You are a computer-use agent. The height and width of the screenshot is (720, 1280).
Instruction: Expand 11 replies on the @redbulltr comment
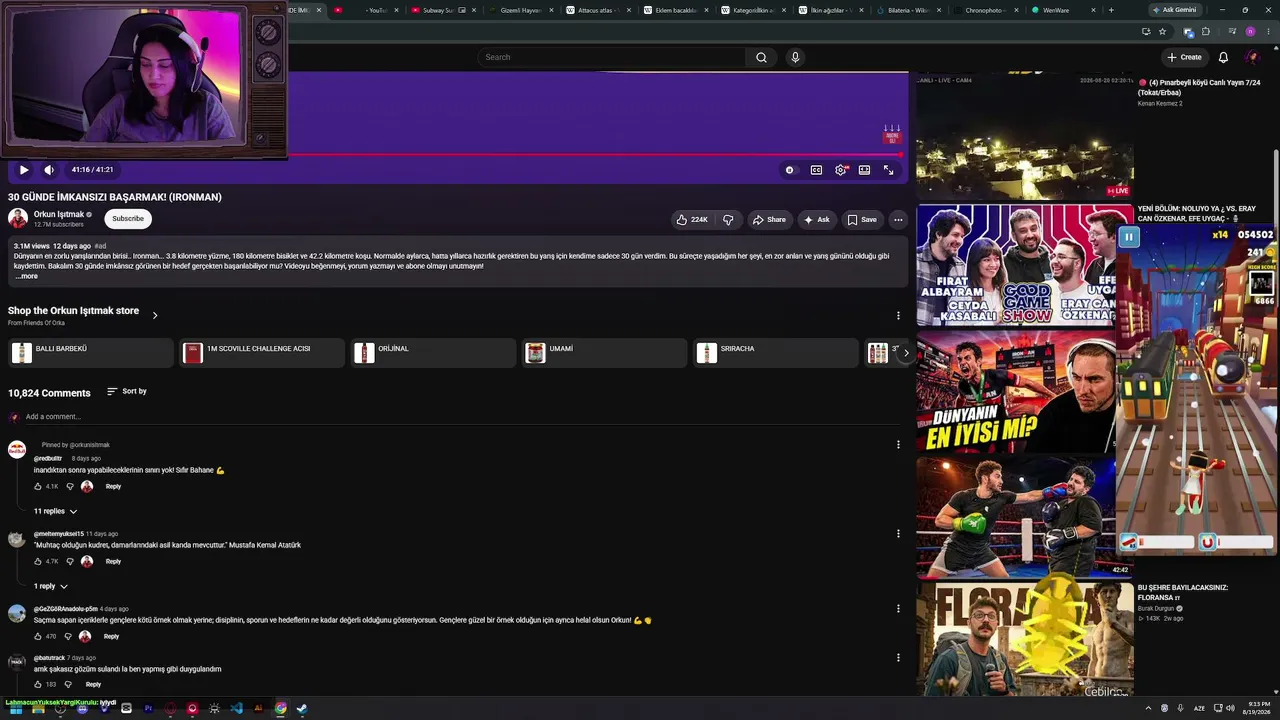pyautogui.click(x=56, y=511)
